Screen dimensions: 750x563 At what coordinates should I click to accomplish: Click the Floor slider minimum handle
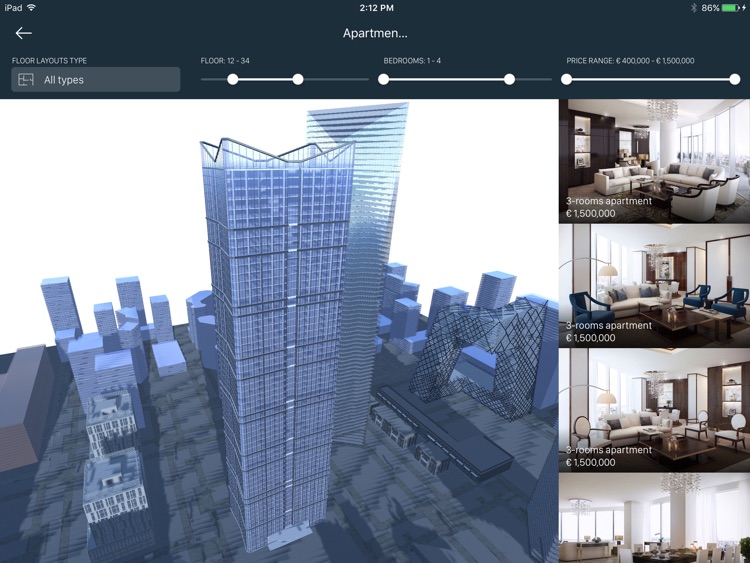(x=232, y=79)
